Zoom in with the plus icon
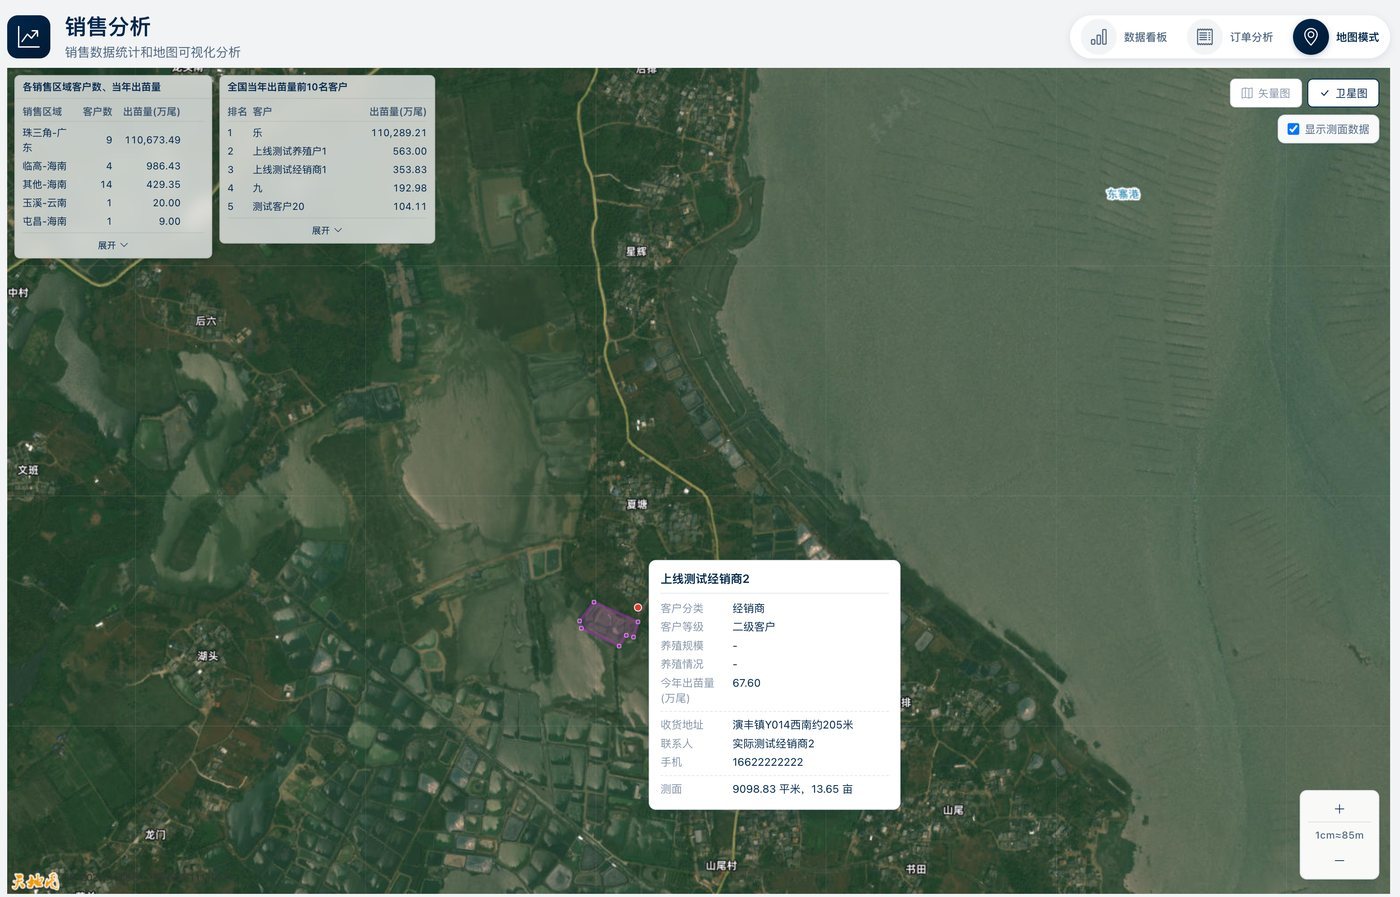 click(x=1339, y=809)
